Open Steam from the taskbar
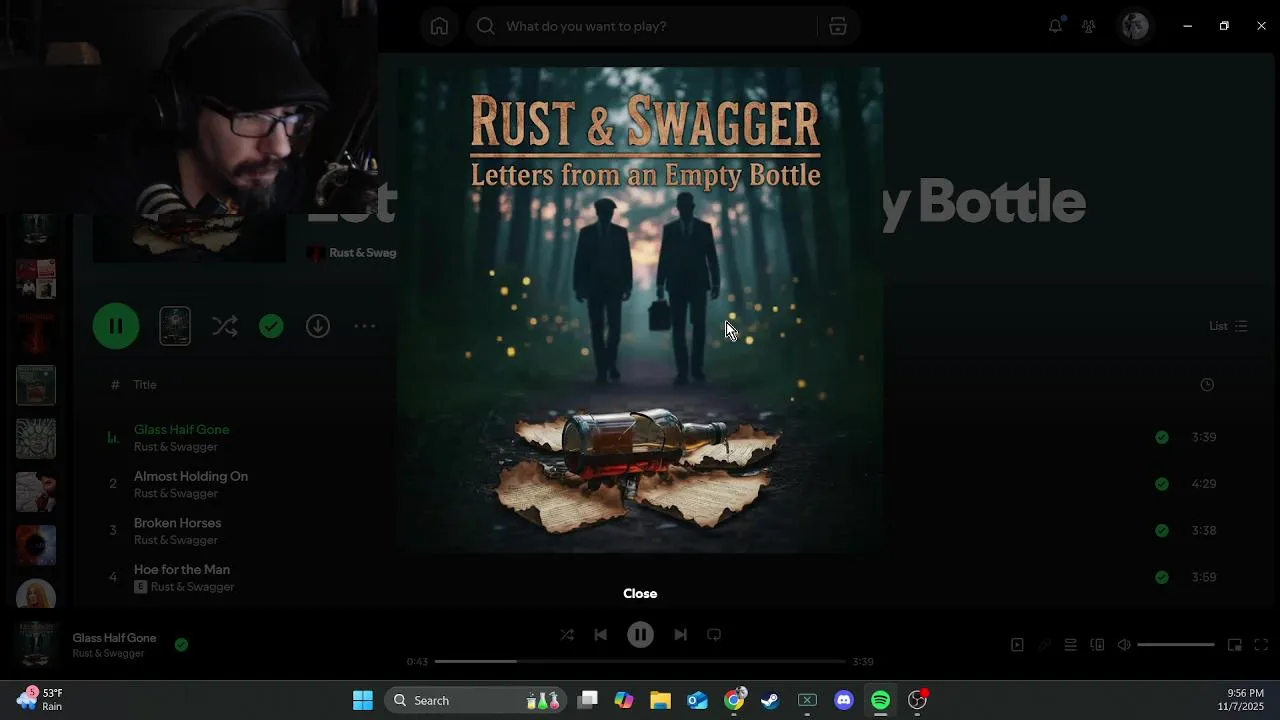Viewport: 1280px width, 720px height. [770, 700]
